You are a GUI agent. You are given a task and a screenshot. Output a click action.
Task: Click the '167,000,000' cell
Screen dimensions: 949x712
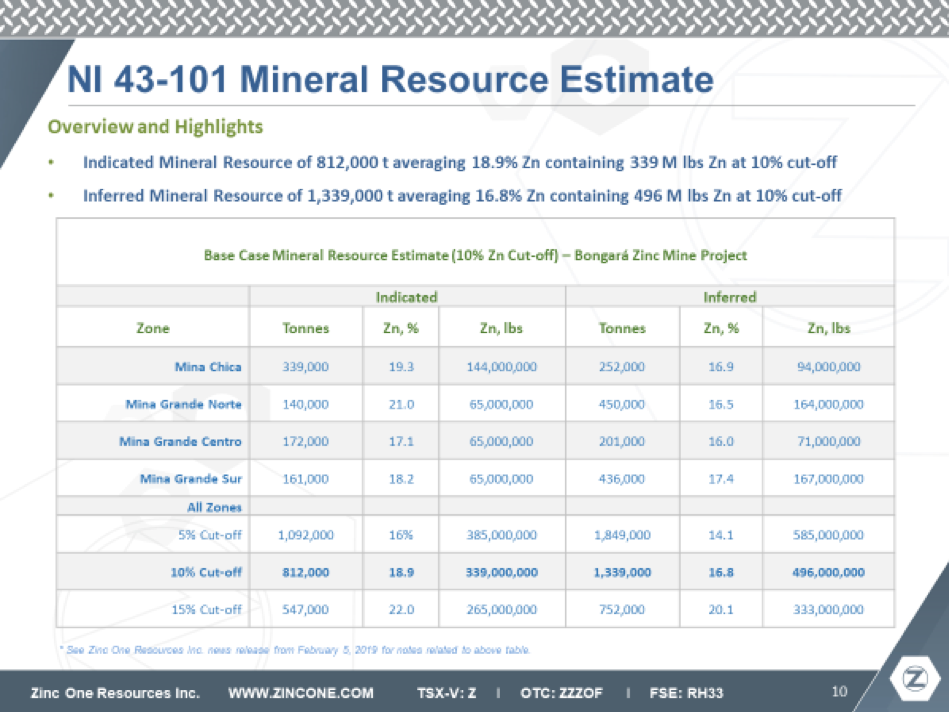tap(829, 479)
